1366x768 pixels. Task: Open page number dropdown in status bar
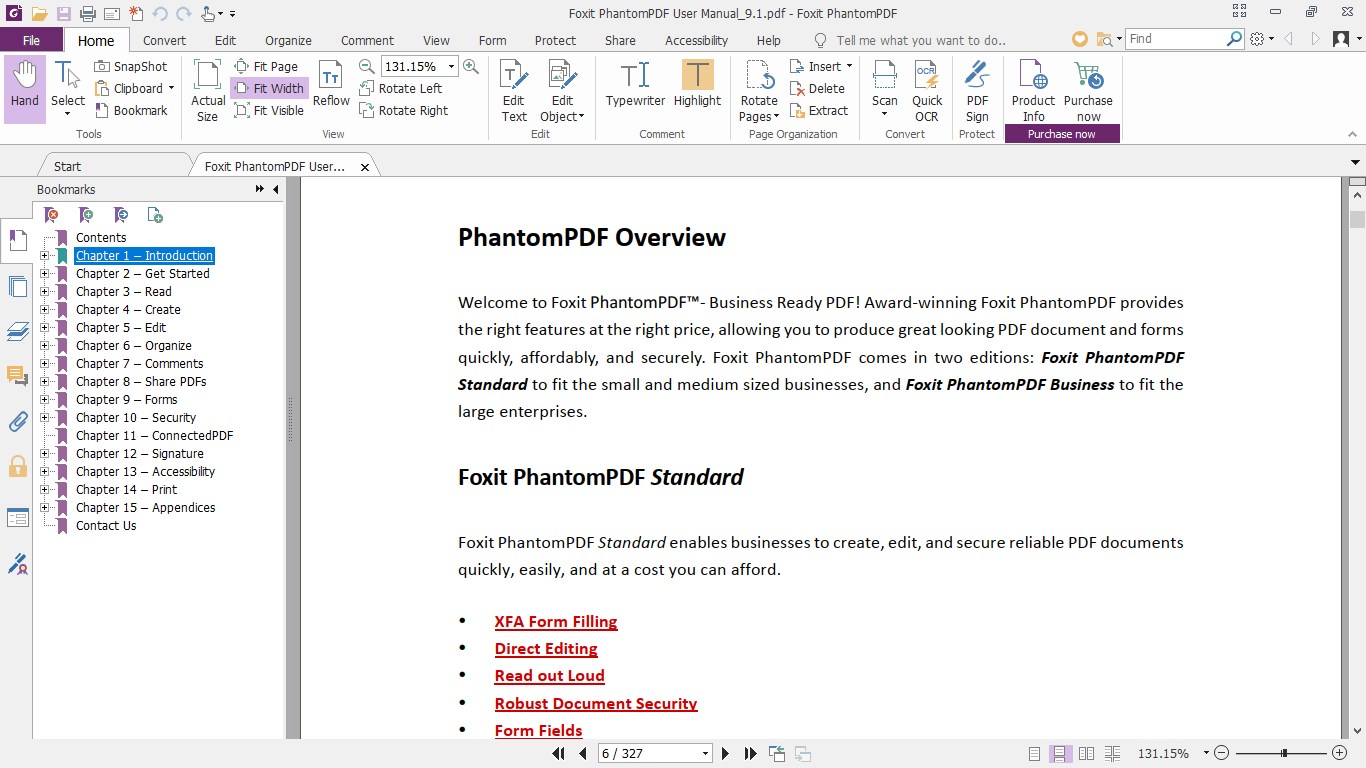(x=705, y=754)
